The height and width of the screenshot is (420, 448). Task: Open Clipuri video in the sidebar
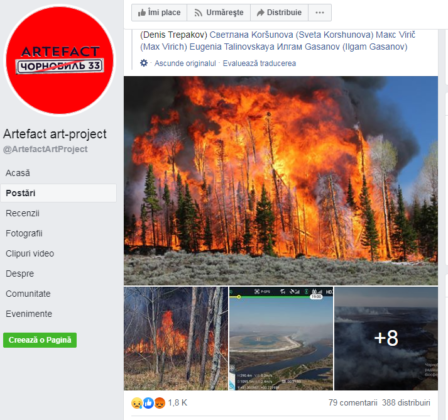click(x=30, y=254)
